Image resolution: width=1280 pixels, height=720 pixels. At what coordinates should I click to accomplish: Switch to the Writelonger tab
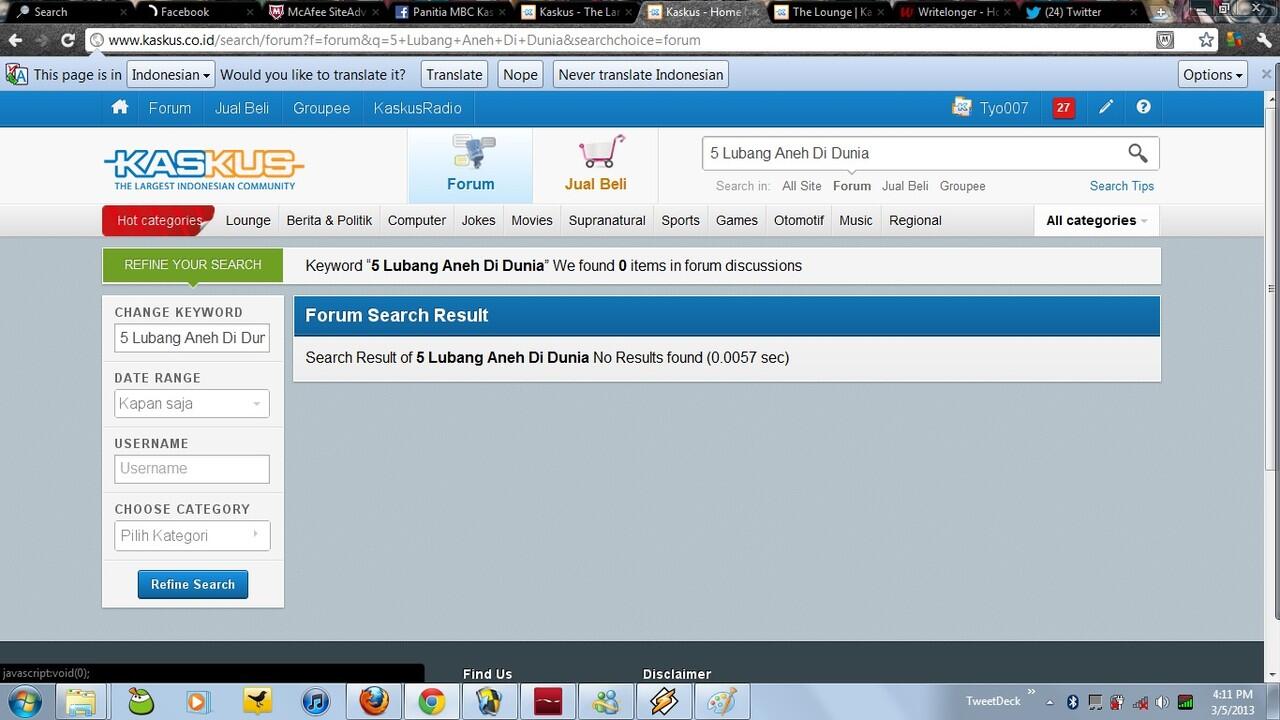point(954,12)
